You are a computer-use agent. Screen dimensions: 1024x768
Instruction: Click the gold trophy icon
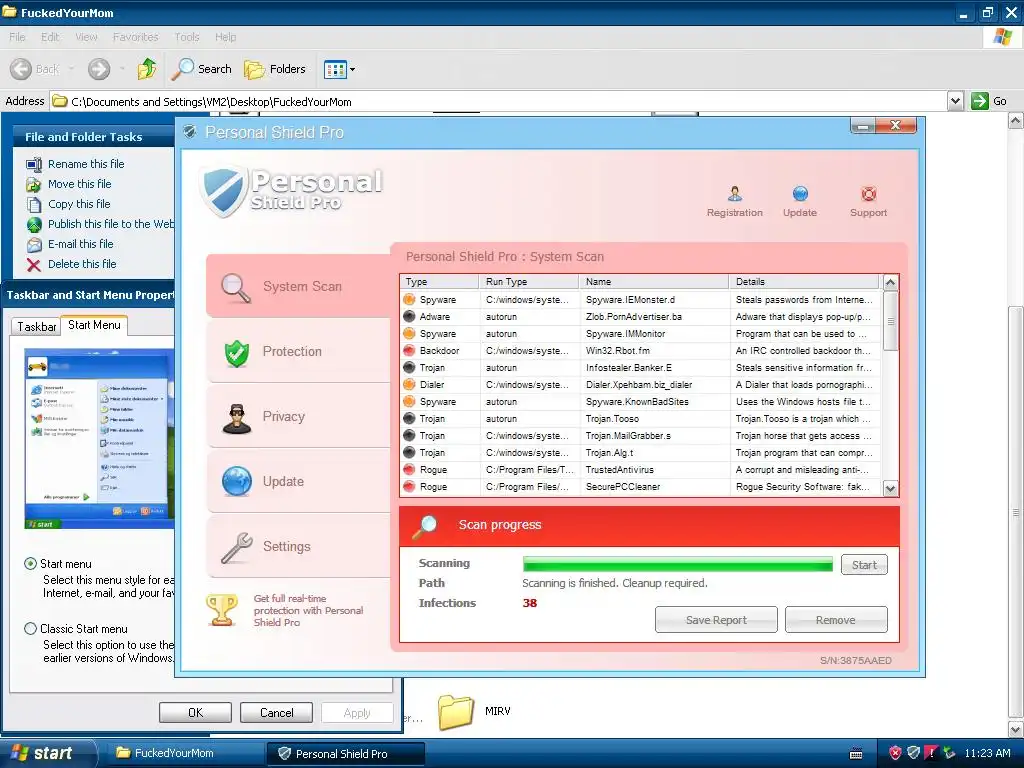click(222, 610)
